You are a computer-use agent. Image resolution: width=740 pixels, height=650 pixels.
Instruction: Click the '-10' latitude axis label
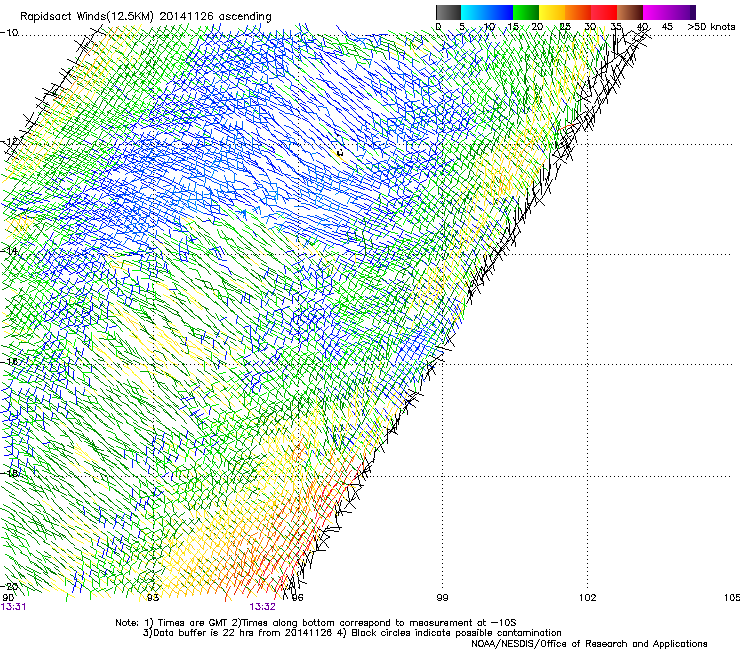point(9,33)
